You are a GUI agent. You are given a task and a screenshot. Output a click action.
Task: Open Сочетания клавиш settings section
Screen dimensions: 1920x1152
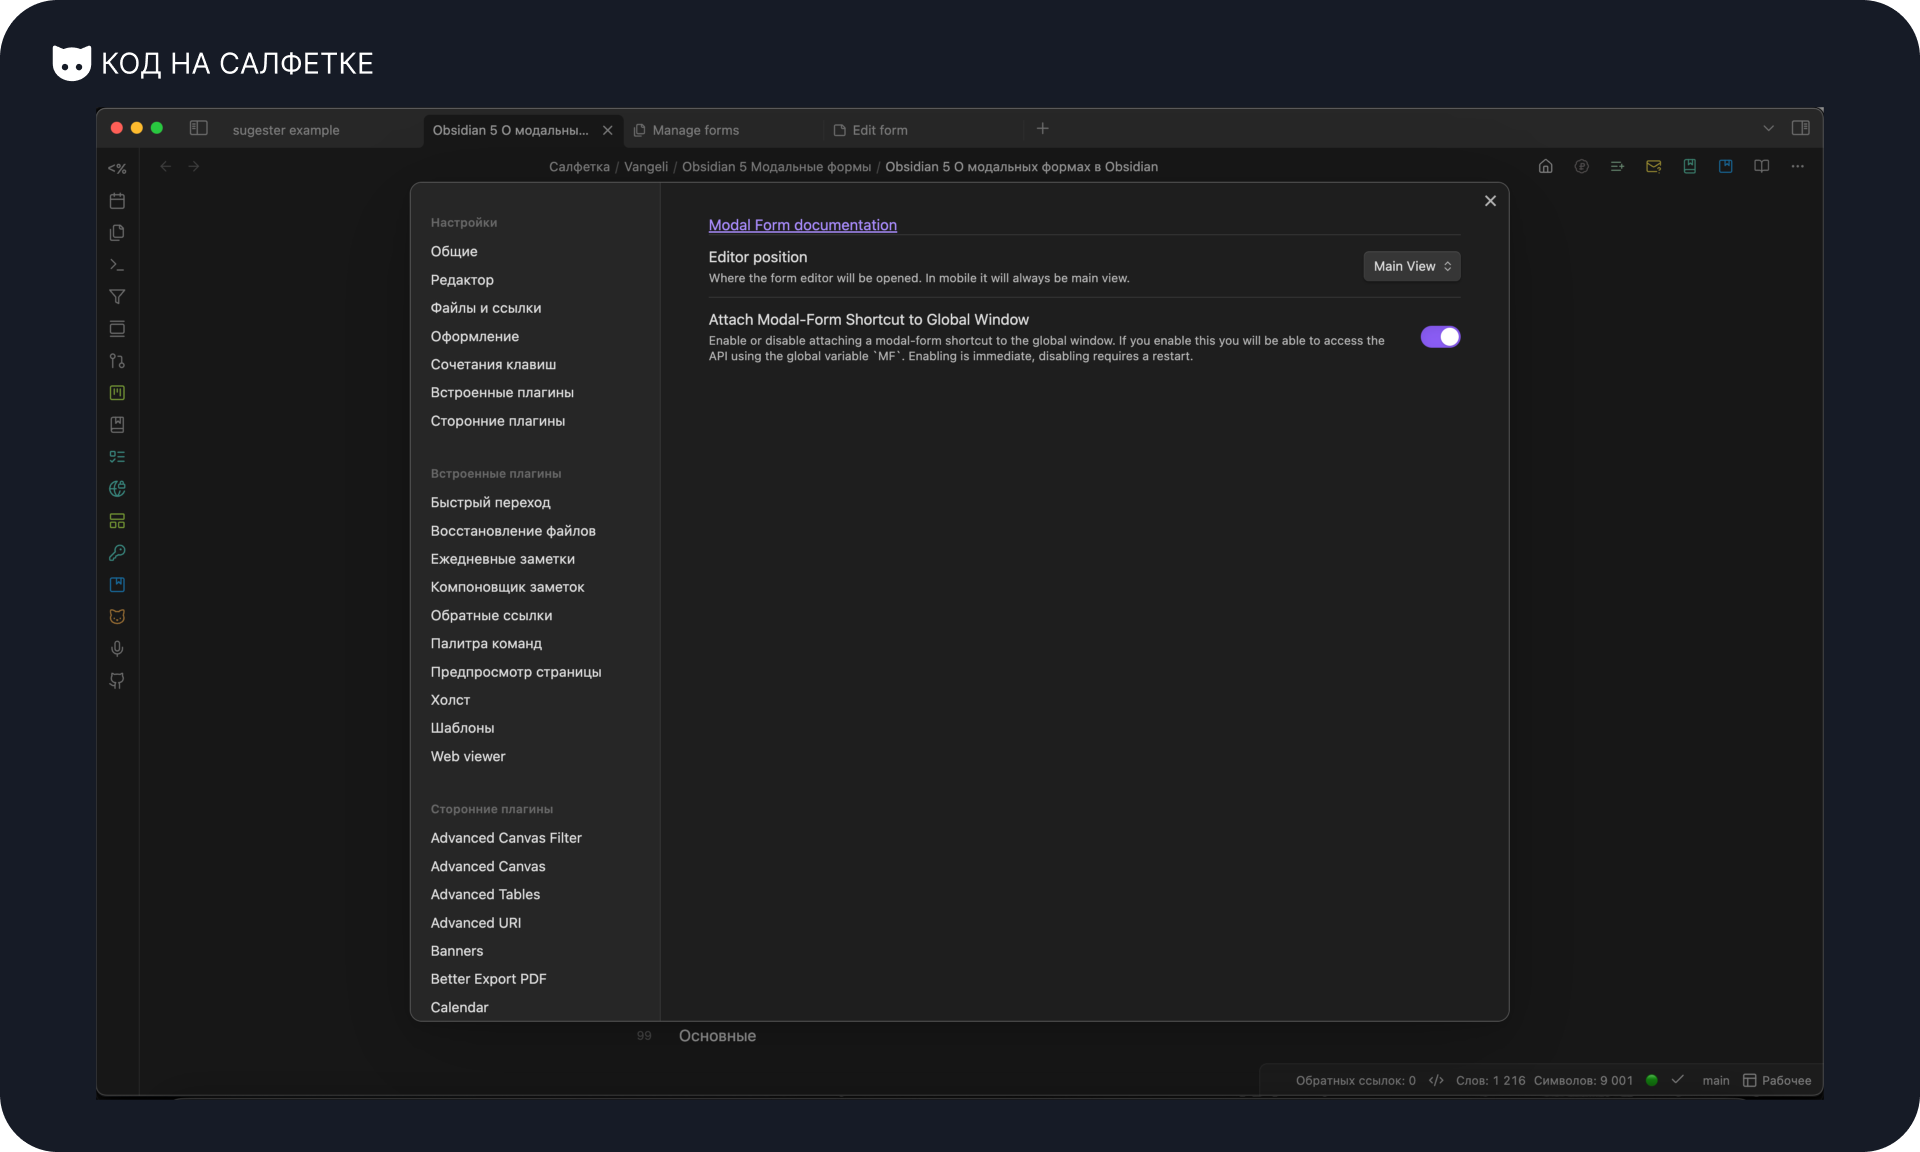click(x=493, y=364)
